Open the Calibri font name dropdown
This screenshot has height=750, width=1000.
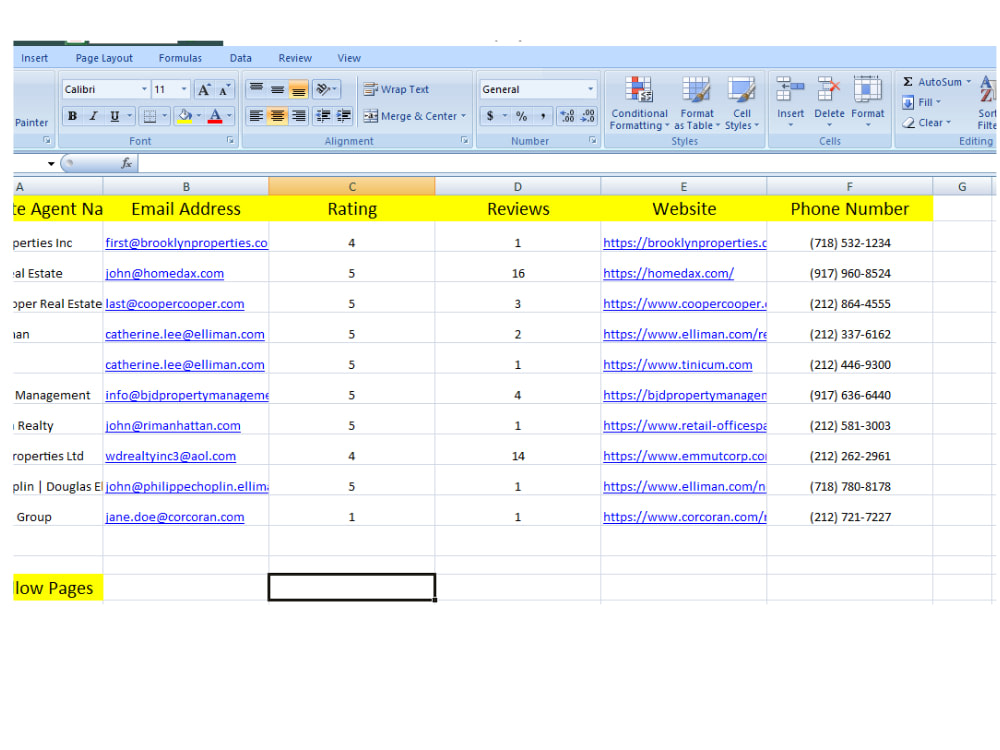(144, 89)
